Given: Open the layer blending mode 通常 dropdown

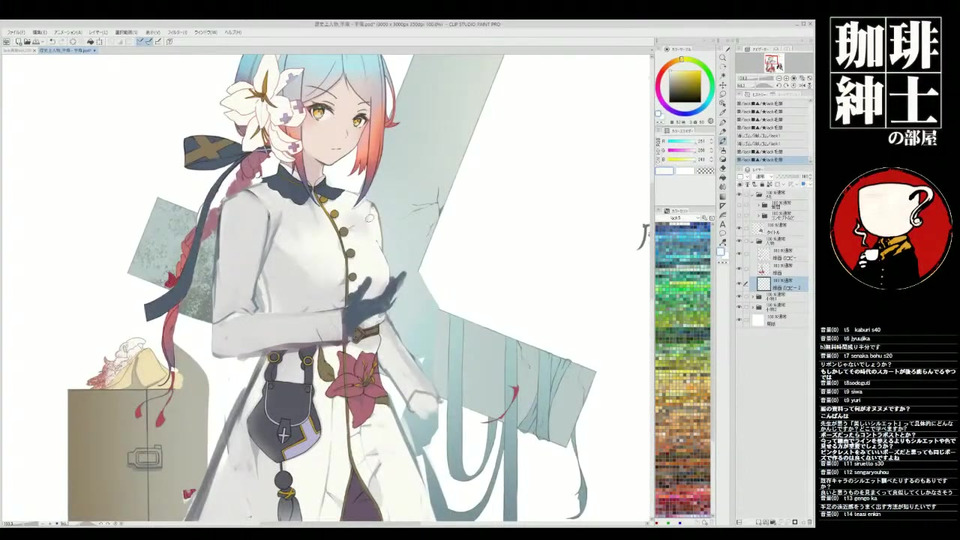Looking at the screenshot, I should (x=763, y=176).
